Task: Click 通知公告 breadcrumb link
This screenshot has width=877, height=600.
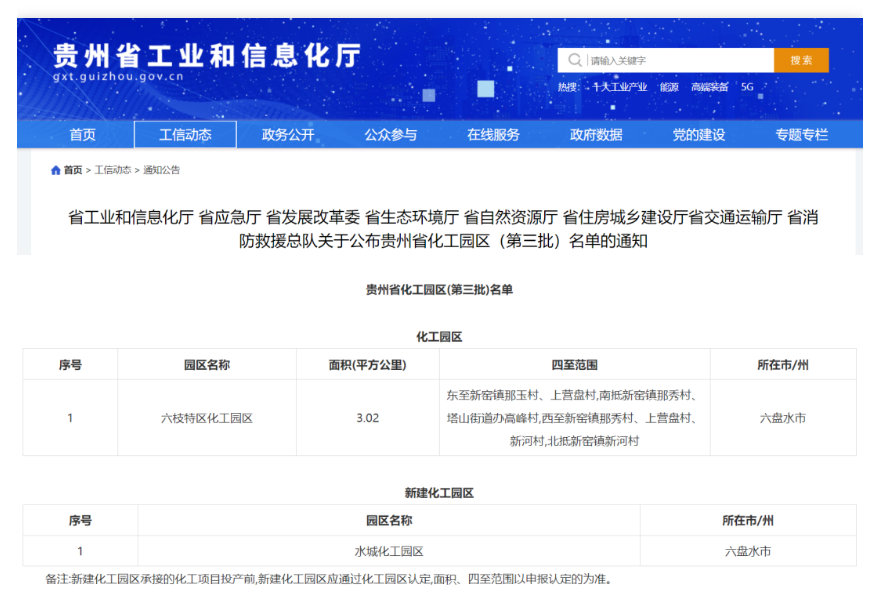Action: pyautogui.click(x=161, y=170)
